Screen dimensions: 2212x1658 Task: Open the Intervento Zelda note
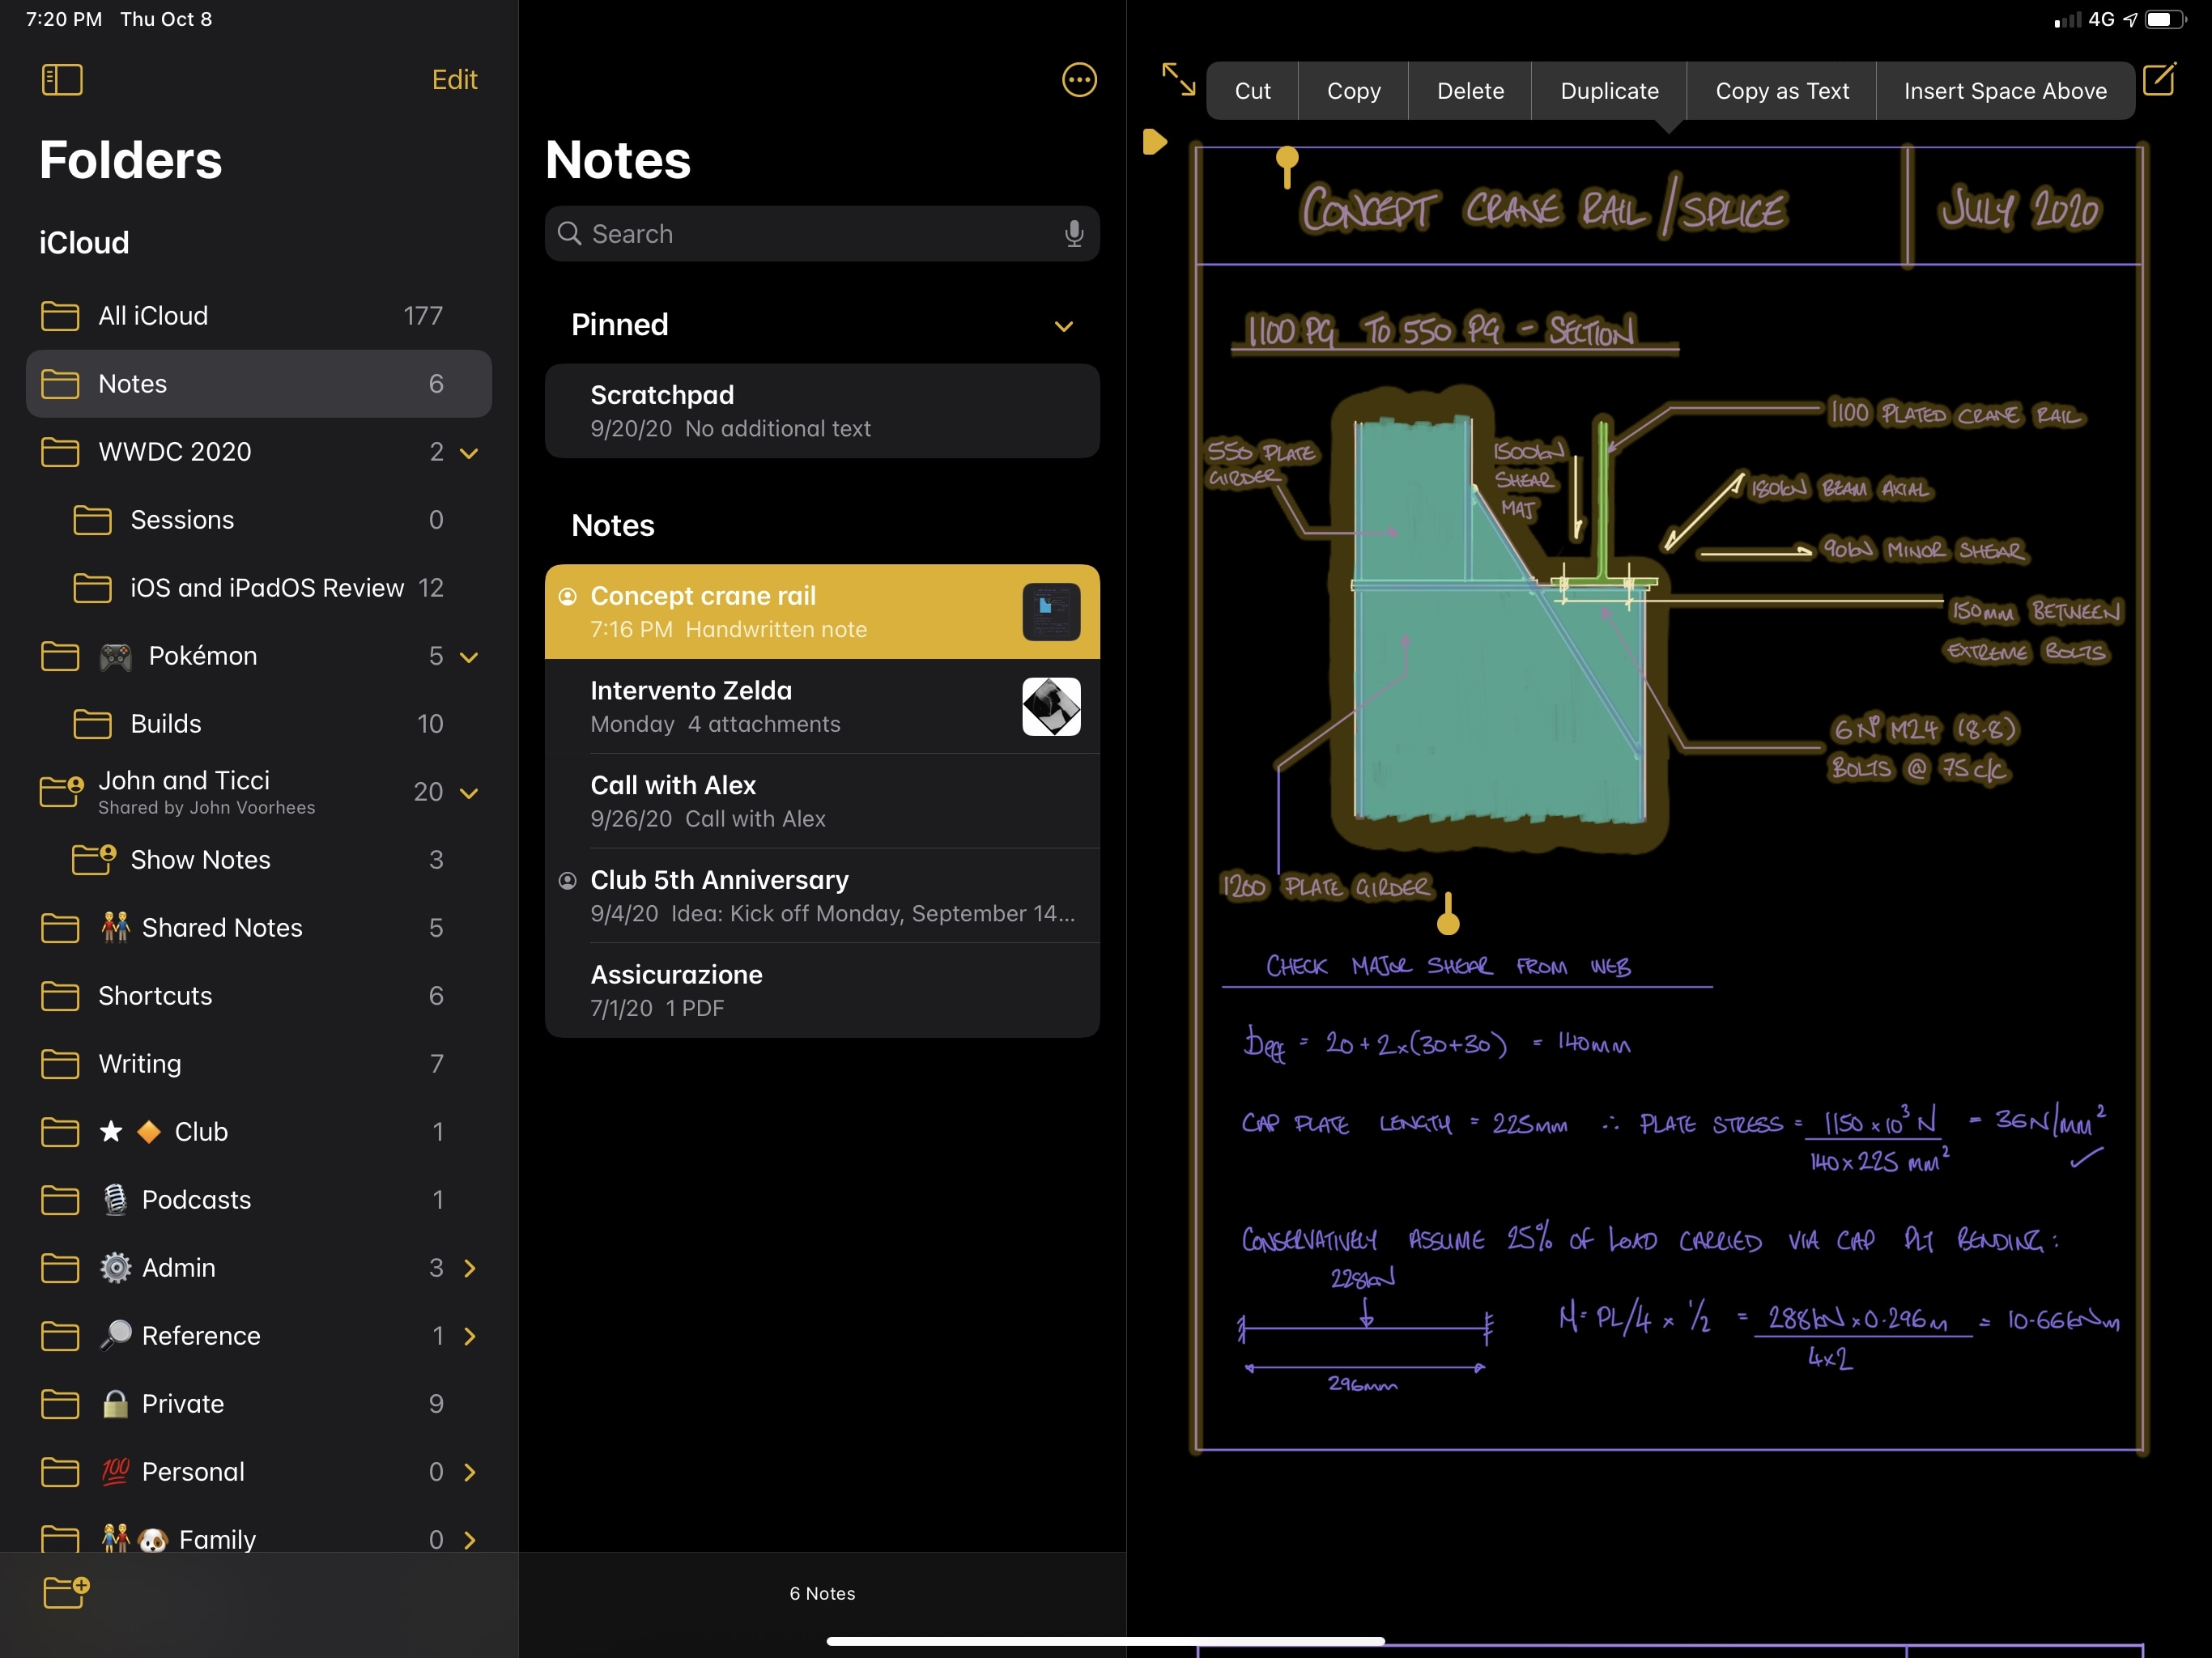coord(822,706)
